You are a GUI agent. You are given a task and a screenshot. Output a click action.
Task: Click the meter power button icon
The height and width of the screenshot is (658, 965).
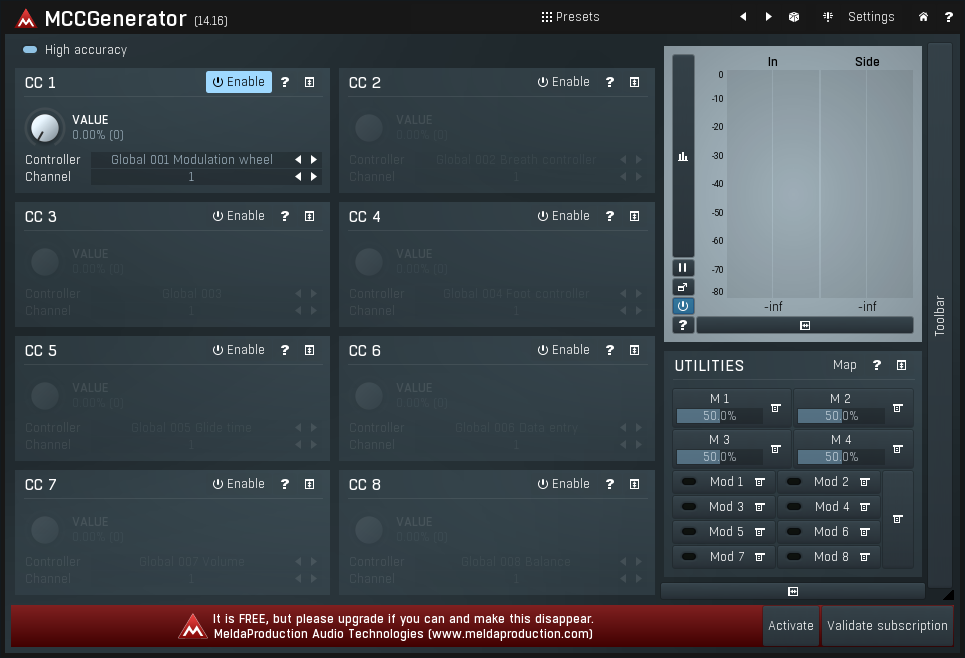tap(683, 306)
